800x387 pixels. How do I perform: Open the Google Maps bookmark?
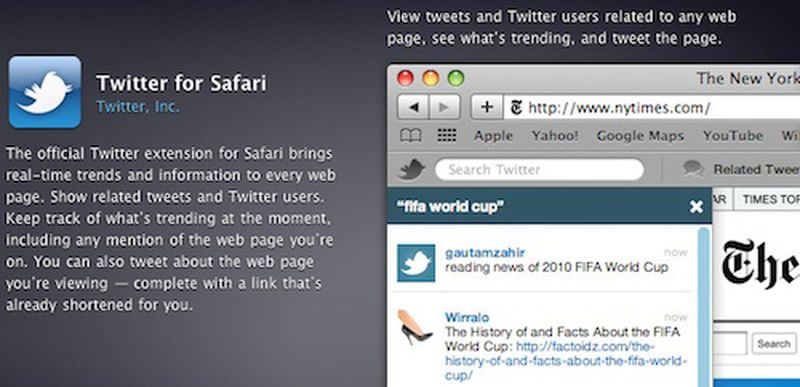(x=640, y=136)
